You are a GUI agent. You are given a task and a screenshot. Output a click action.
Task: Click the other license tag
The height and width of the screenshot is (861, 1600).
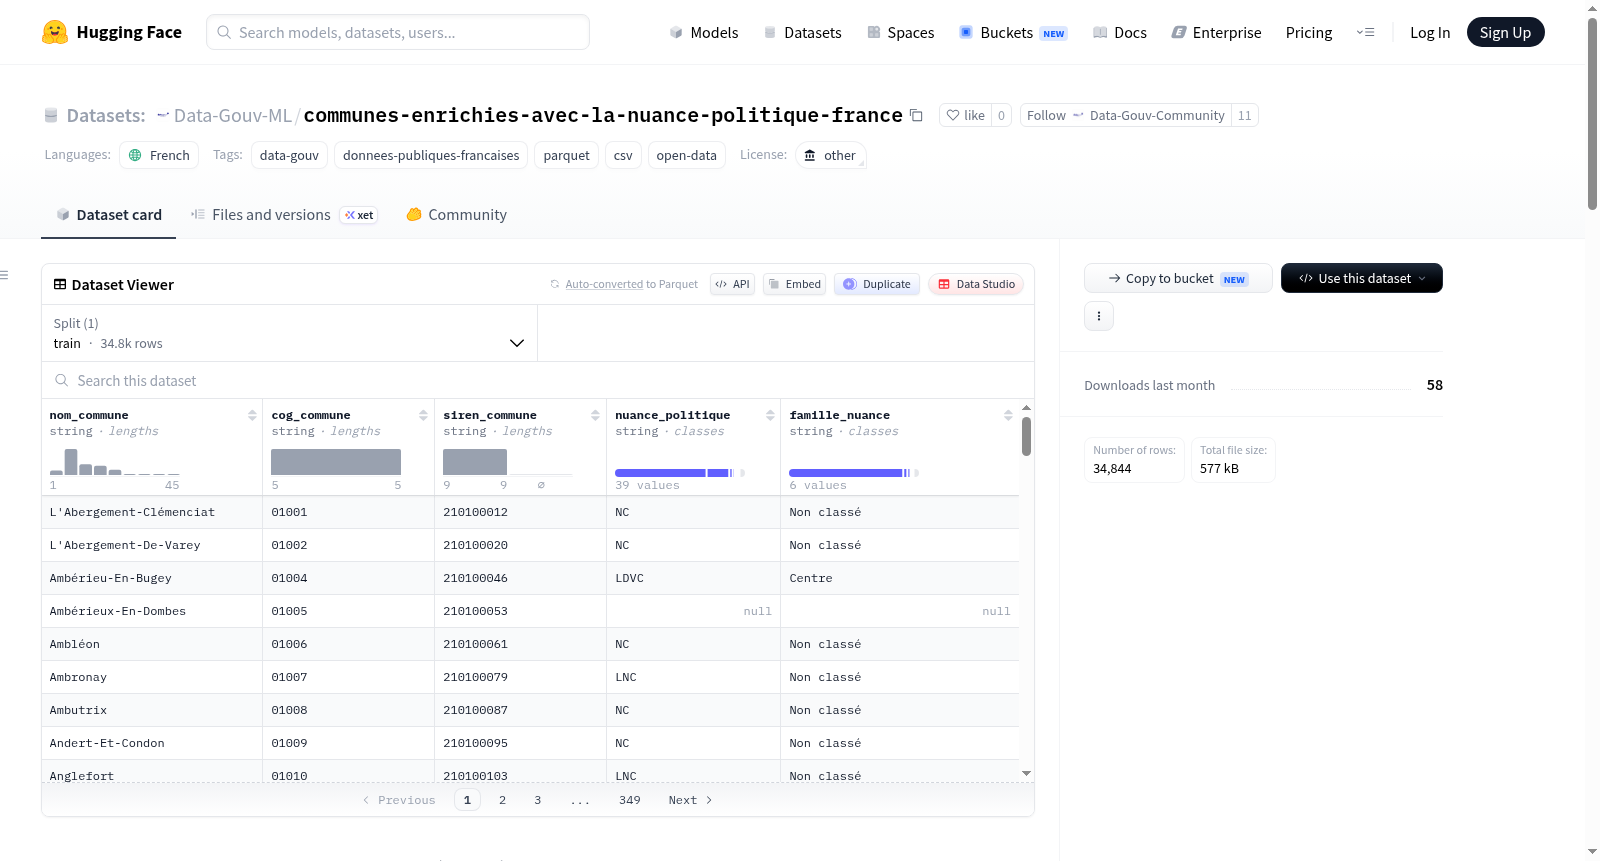(830, 155)
